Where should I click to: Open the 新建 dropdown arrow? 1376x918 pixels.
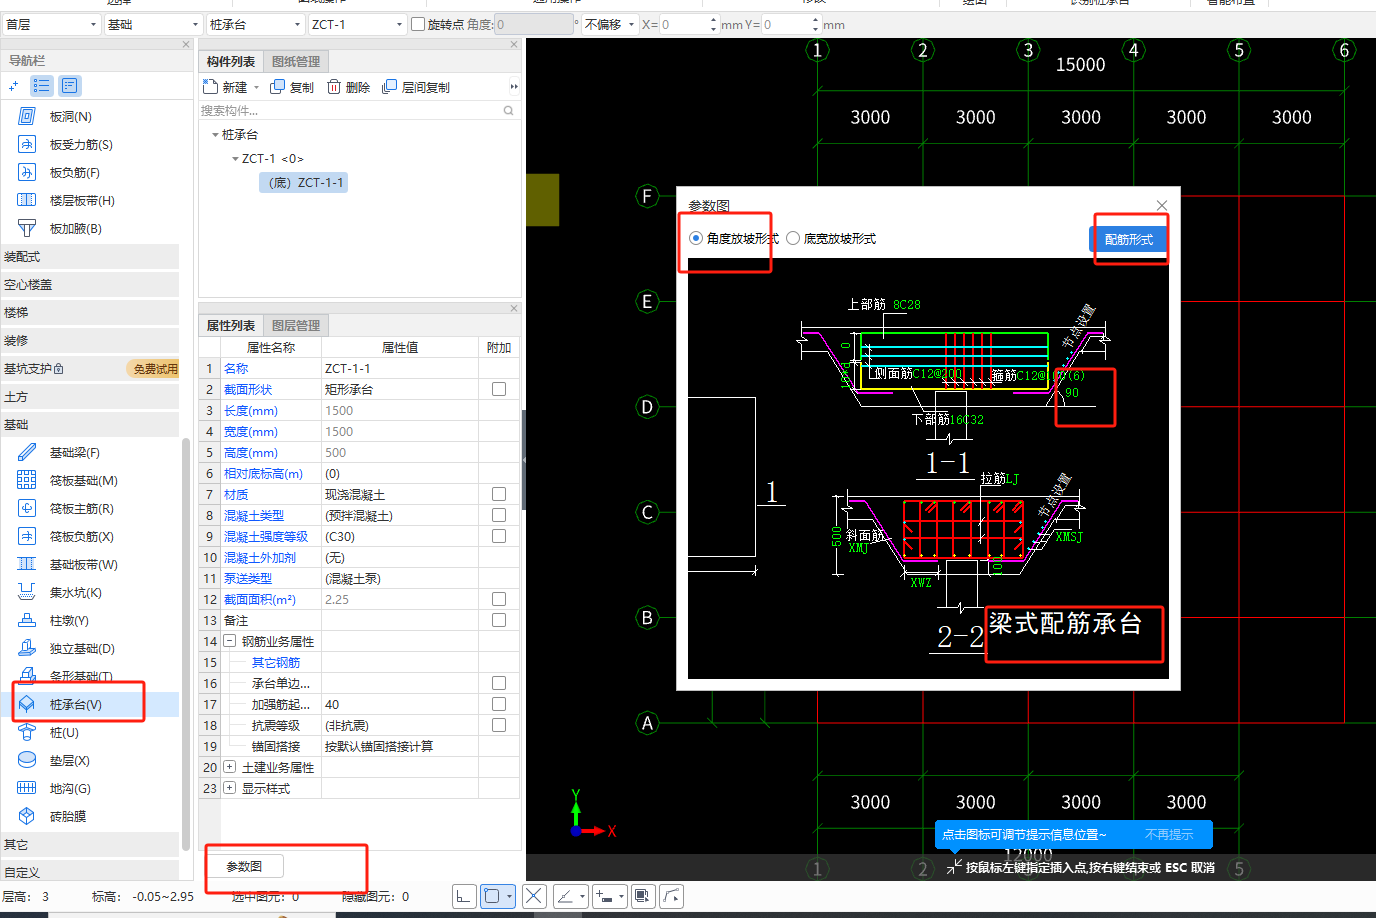pos(257,88)
